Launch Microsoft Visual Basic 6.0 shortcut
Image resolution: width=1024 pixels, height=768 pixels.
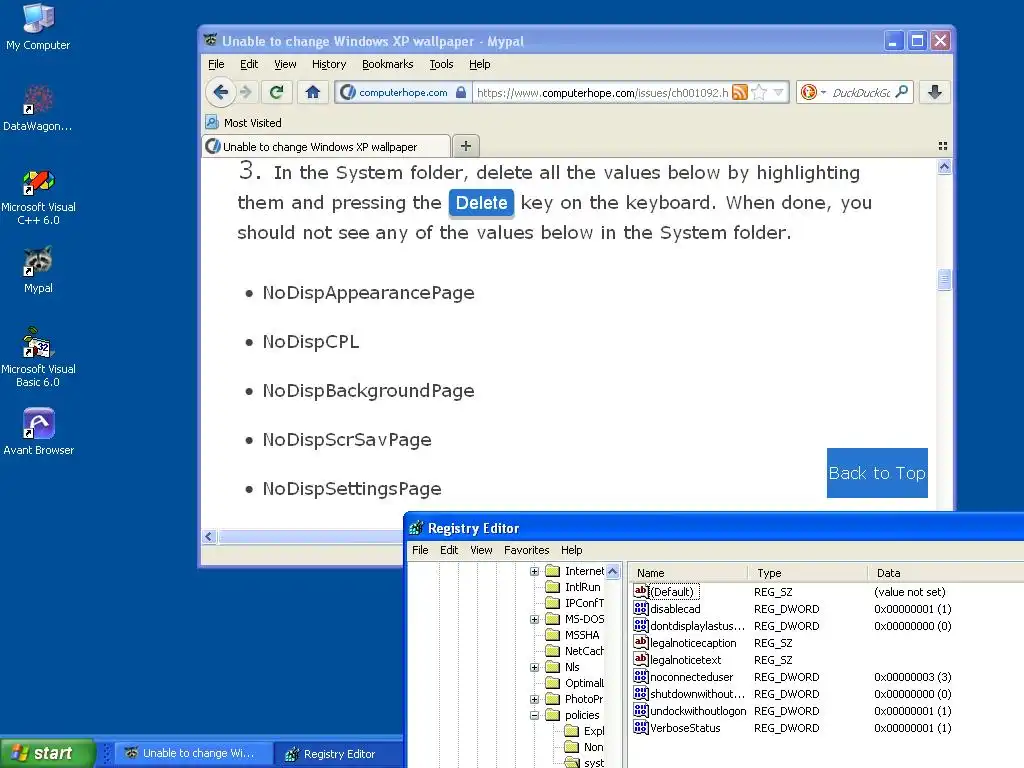38,358
